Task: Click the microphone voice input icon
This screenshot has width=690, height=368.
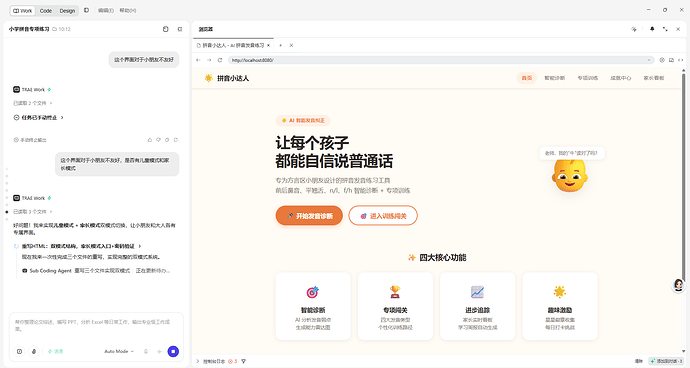Action: tap(146, 351)
